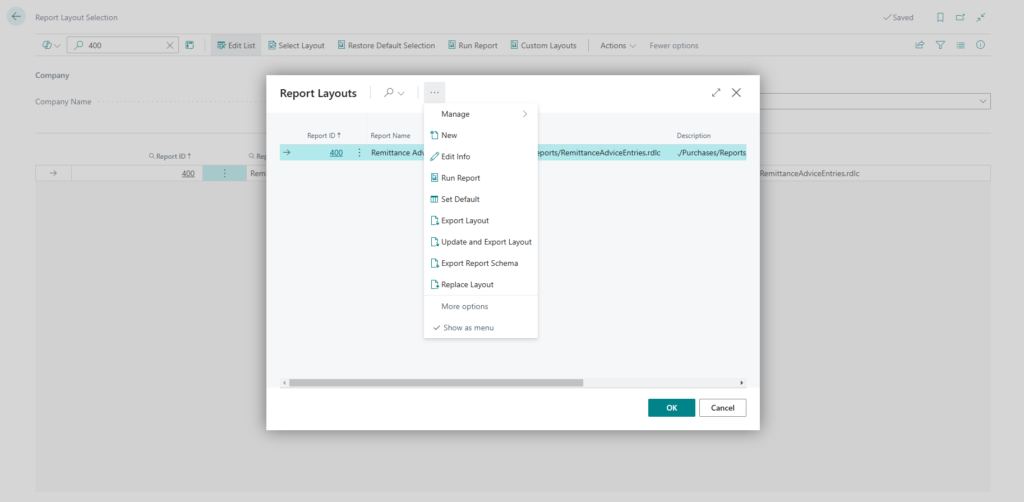Click the OK button
This screenshot has height=502, width=1024.
pyautogui.click(x=671, y=408)
